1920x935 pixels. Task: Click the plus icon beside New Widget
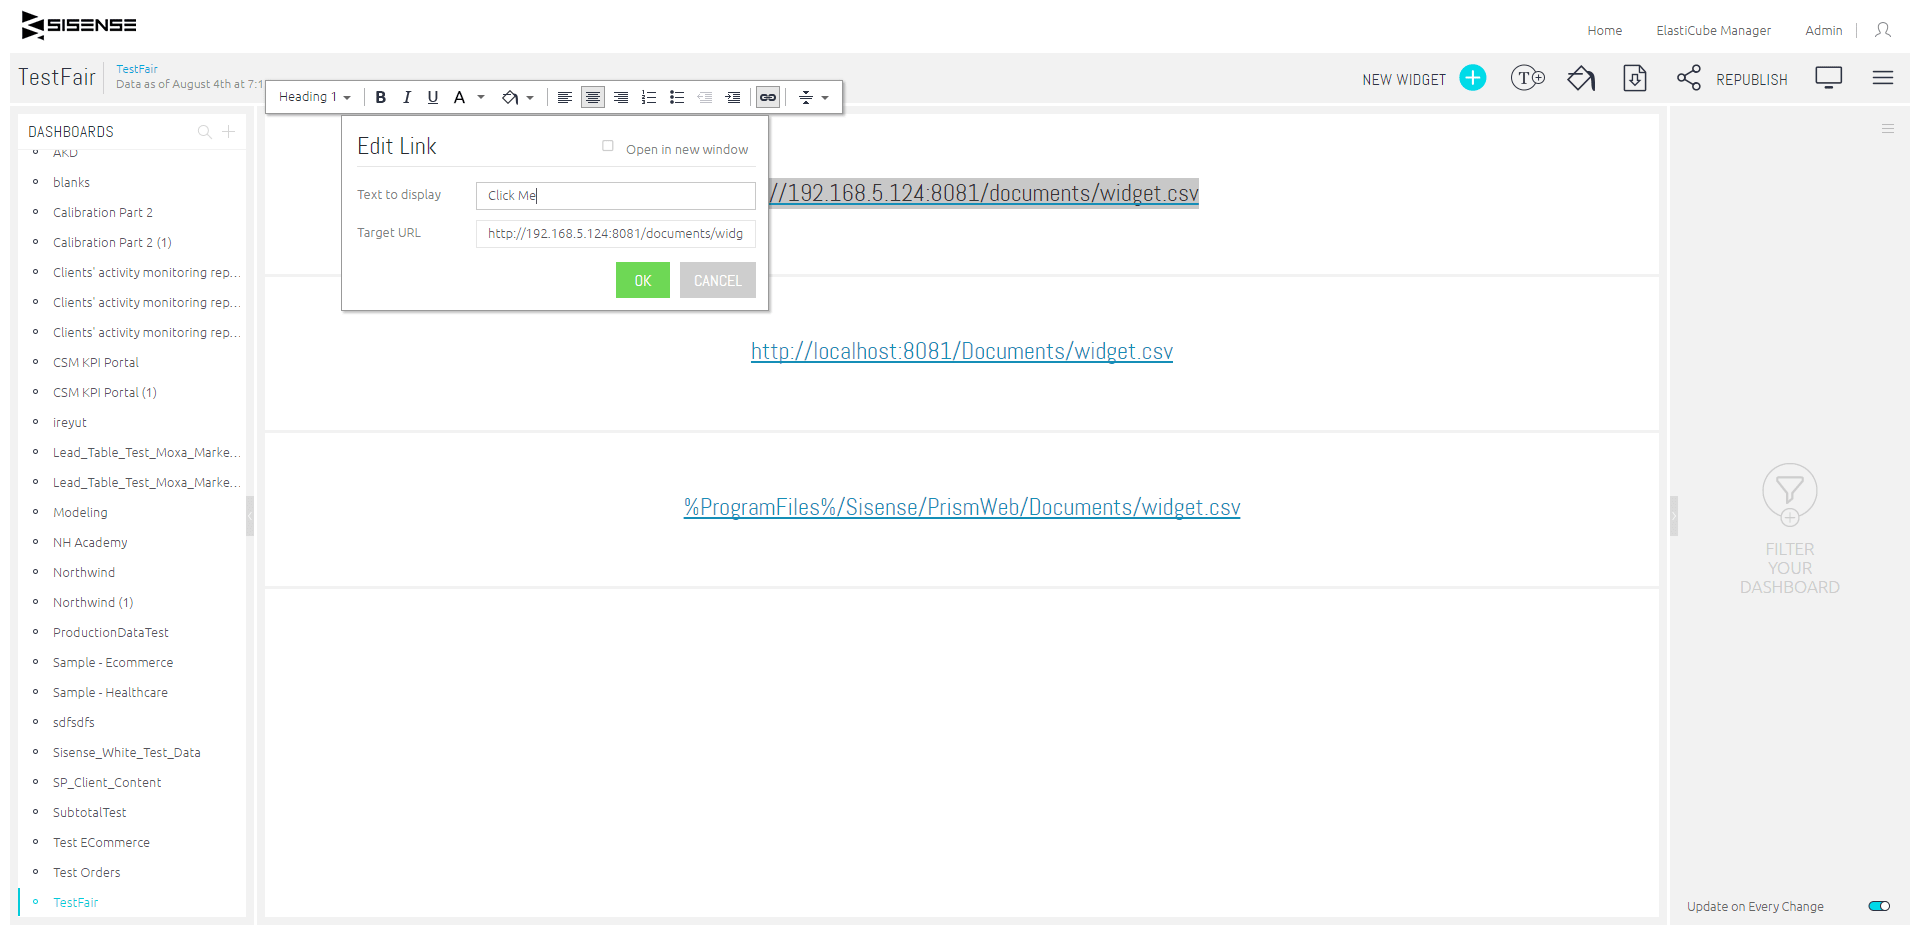[x=1473, y=78]
